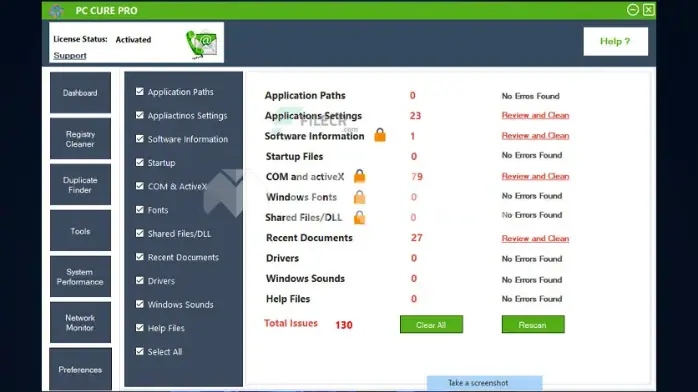Click No Errors Found beside Startup Files
Viewport: 698px width, 392px height.
[x=532, y=155]
